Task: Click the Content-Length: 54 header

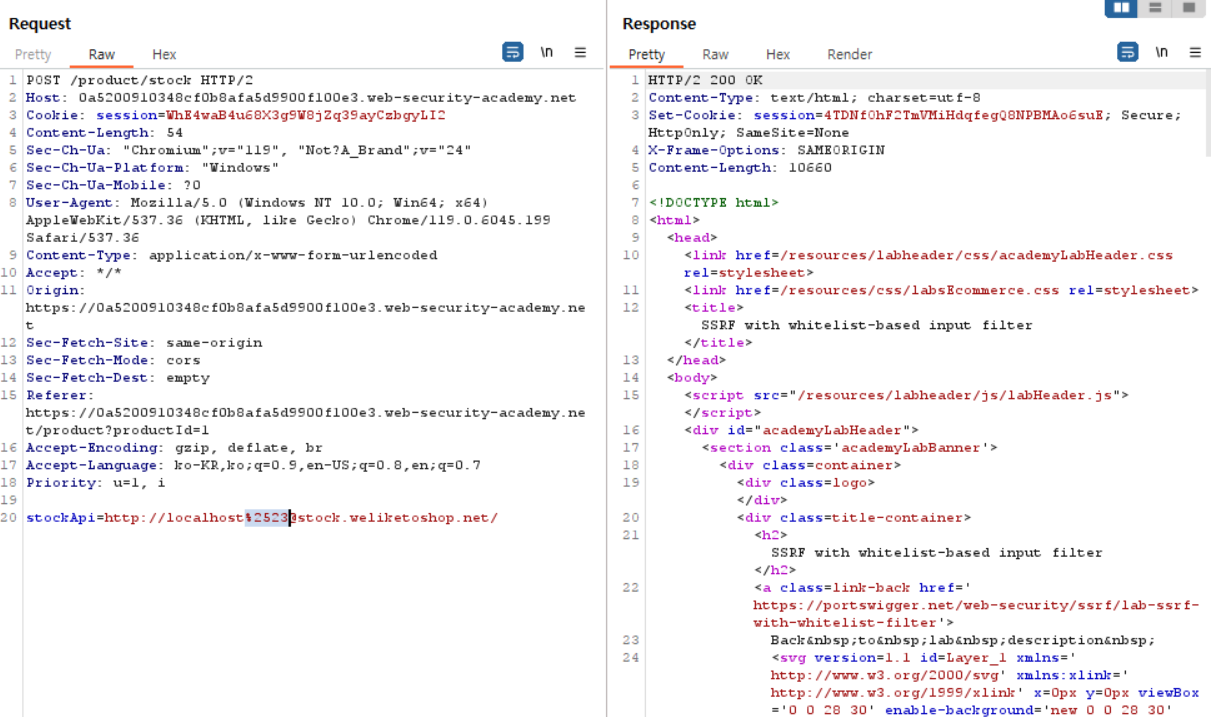Action: (104, 133)
